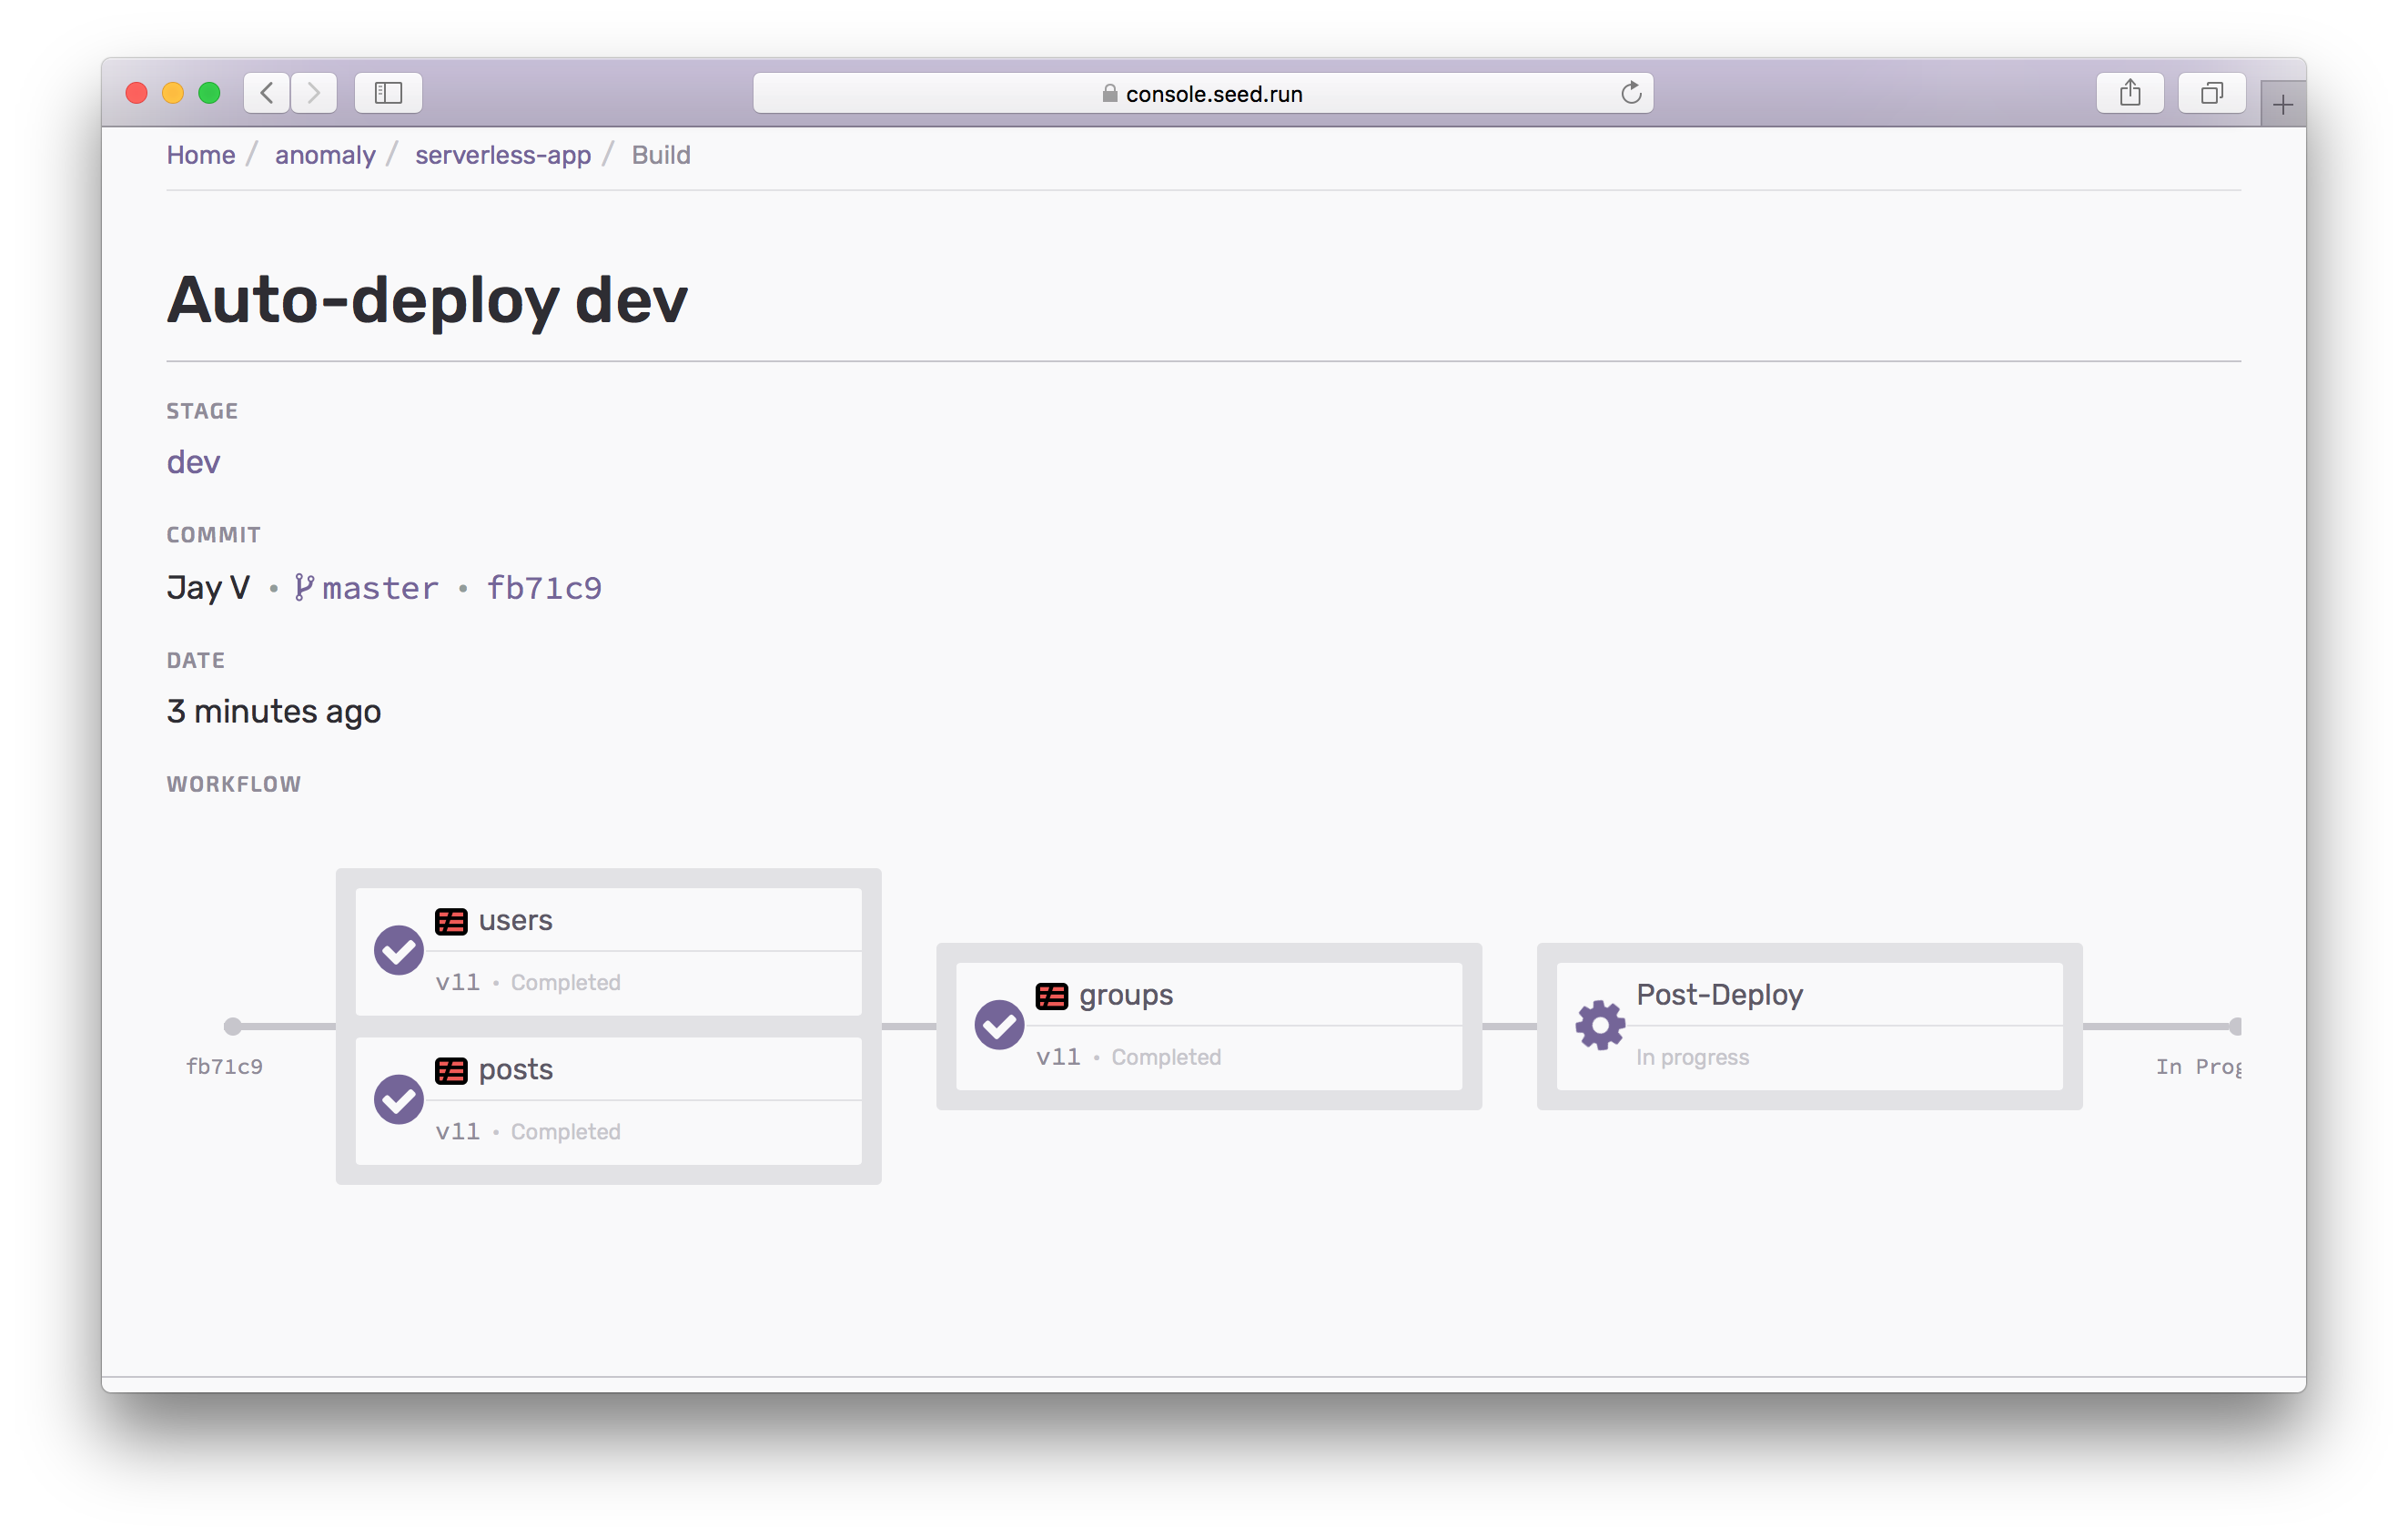Open the Home breadcrumb link
This screenshot has height=1538, width=2408.
[x=201, y=155]
